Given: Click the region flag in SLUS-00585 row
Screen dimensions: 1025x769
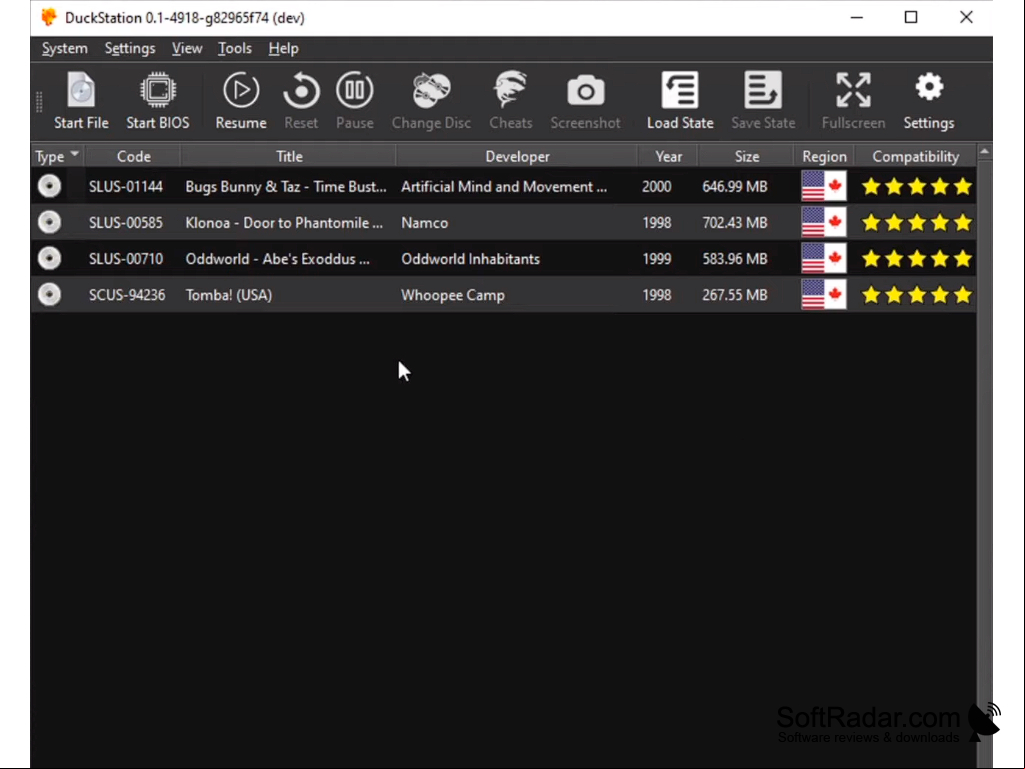Looking at the screenshot, I should click(824, 222).
